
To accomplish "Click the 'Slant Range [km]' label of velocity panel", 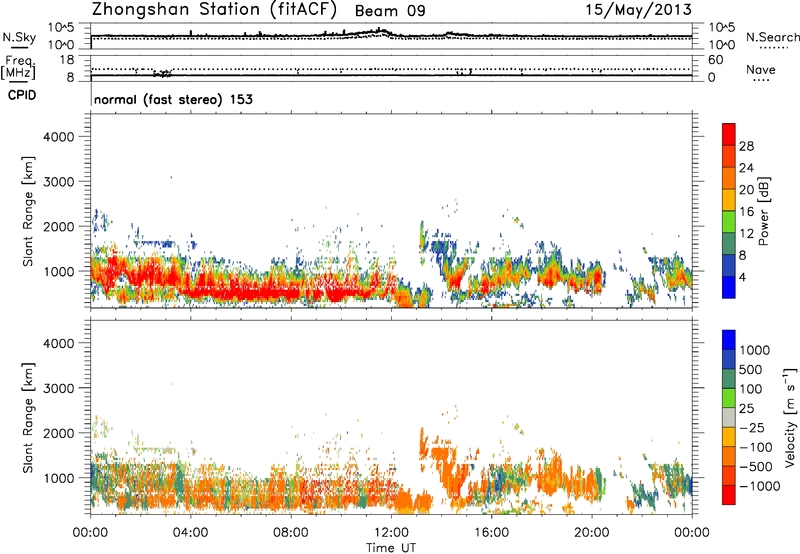I will 28,417.
